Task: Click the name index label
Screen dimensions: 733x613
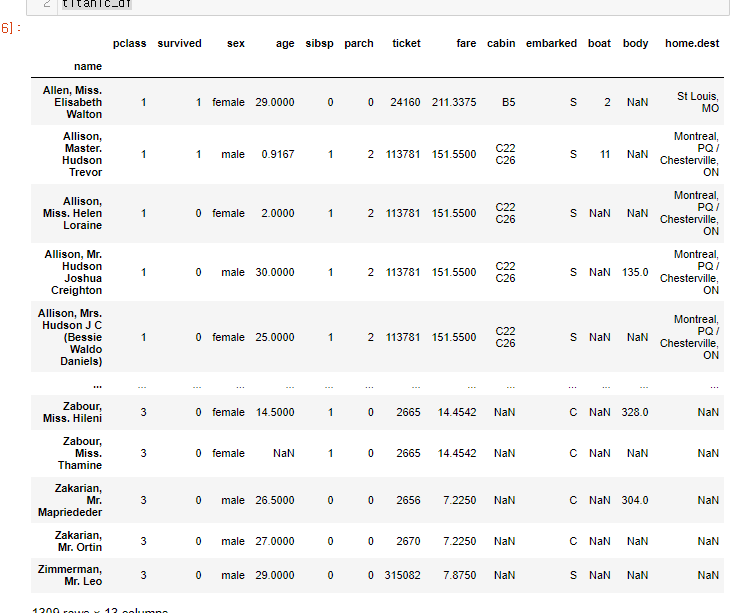Action: coord(88,66)
